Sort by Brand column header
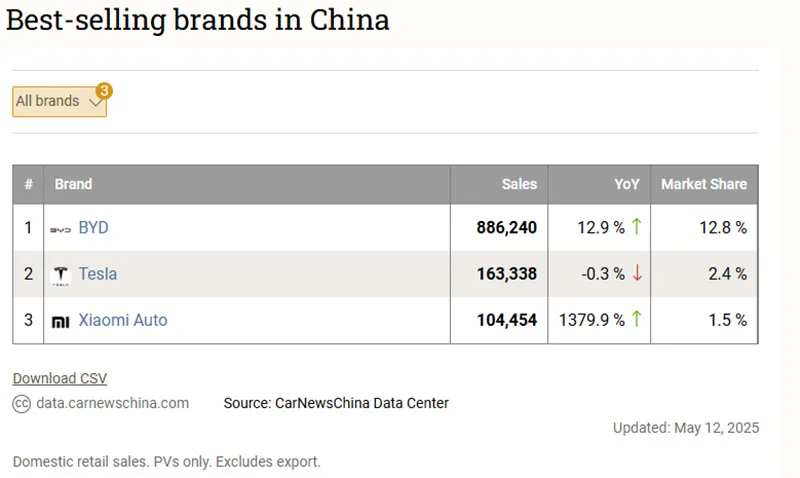 coord(73,184)
